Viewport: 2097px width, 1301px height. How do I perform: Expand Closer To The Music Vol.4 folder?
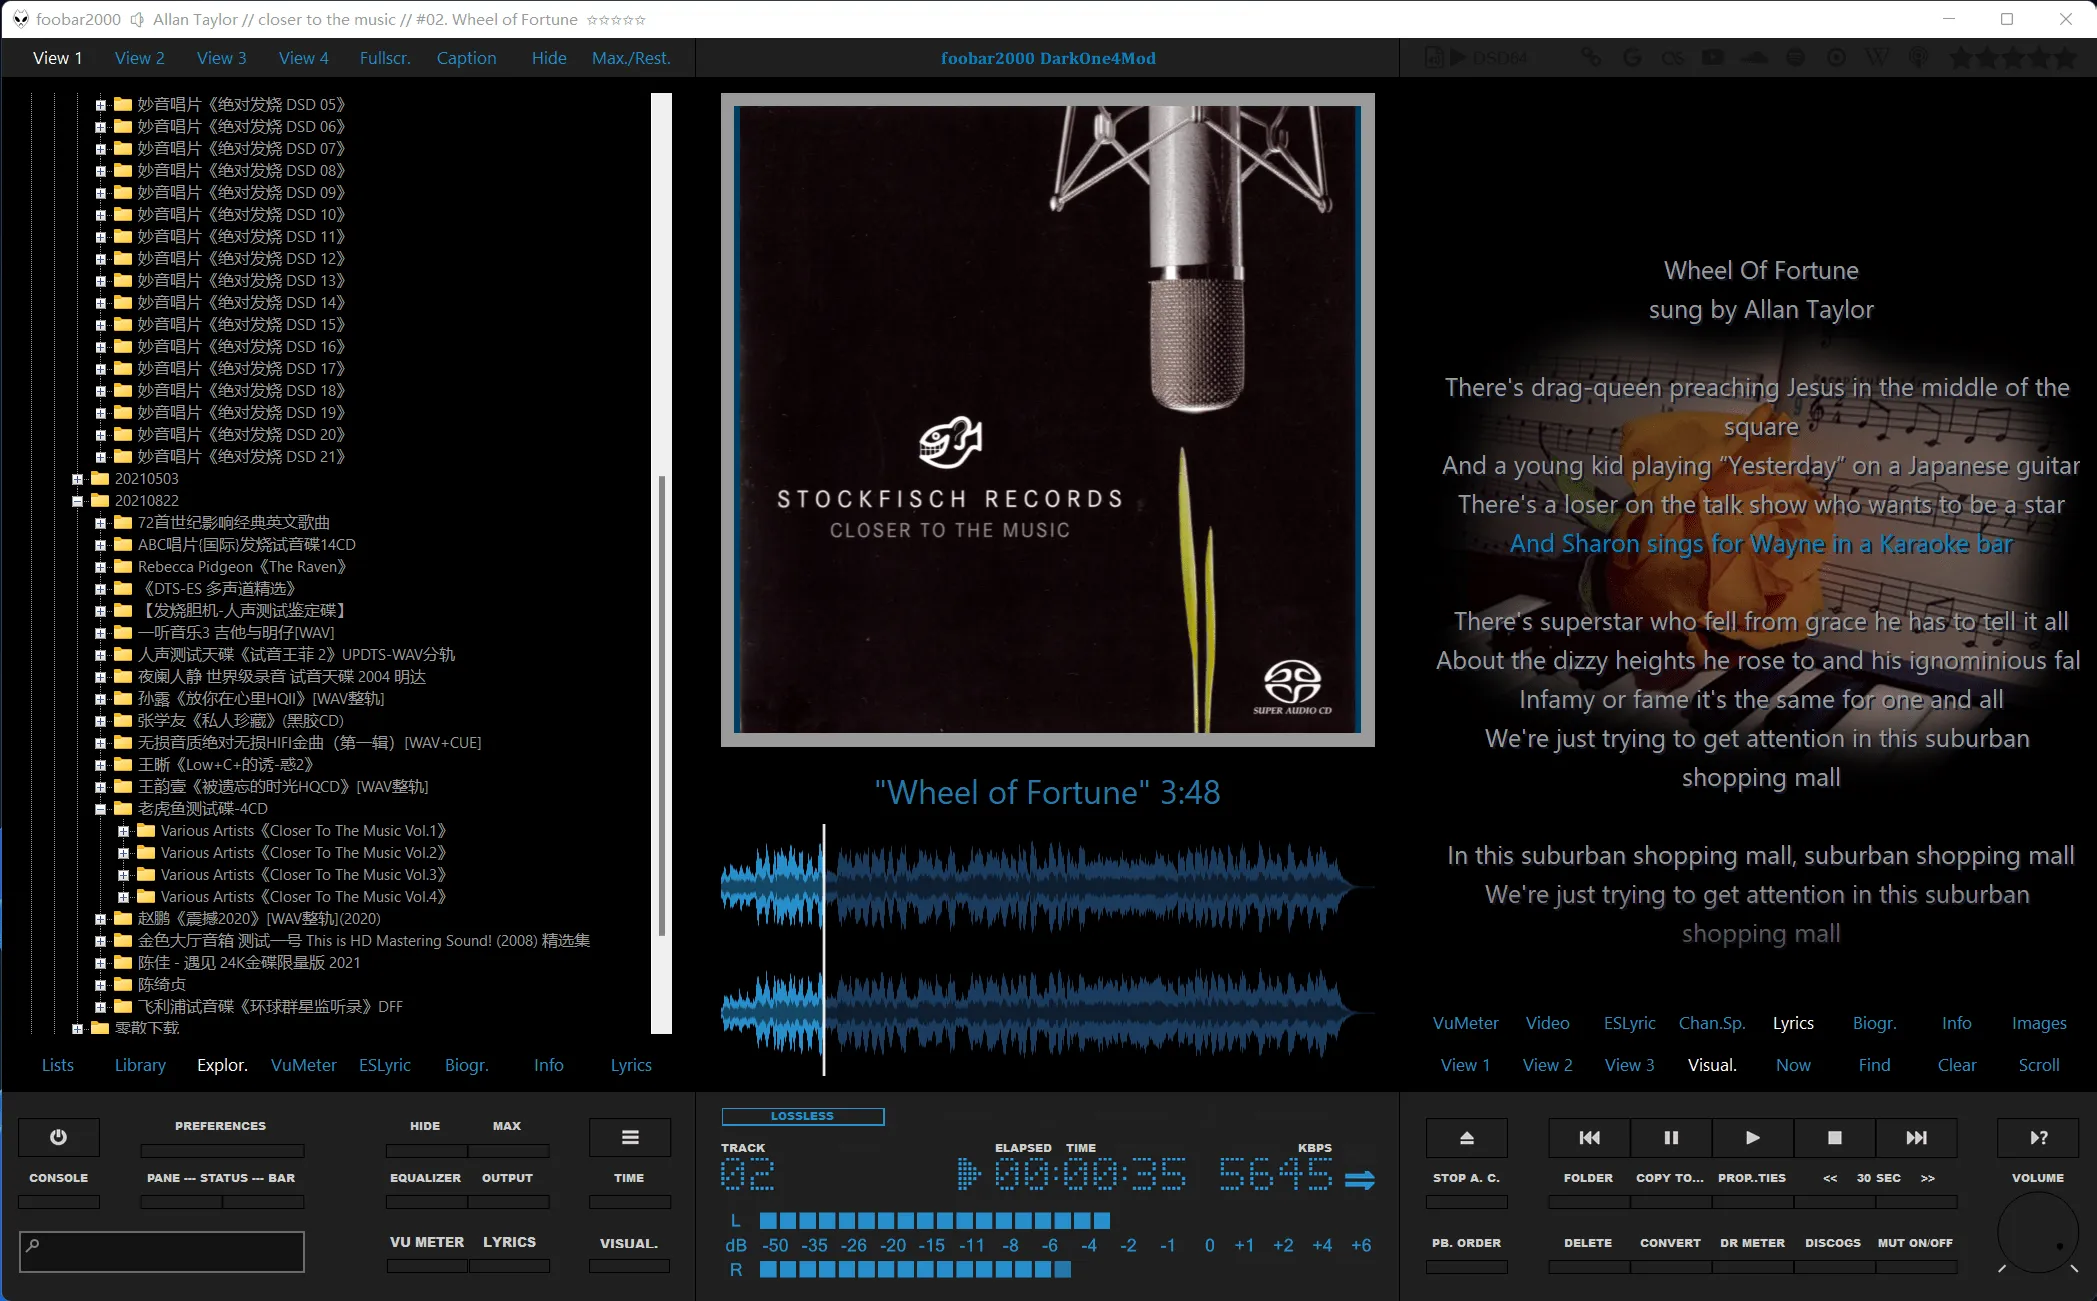click(x=123, y=897)
